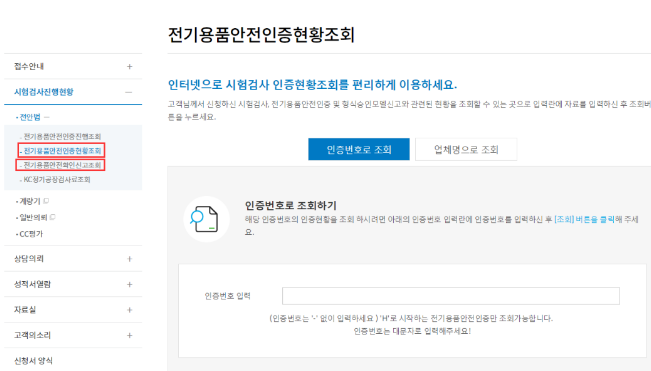Click the 인증번호 입력 label
Viewport: 651px width, 371px height.
(x=228, y=296)
